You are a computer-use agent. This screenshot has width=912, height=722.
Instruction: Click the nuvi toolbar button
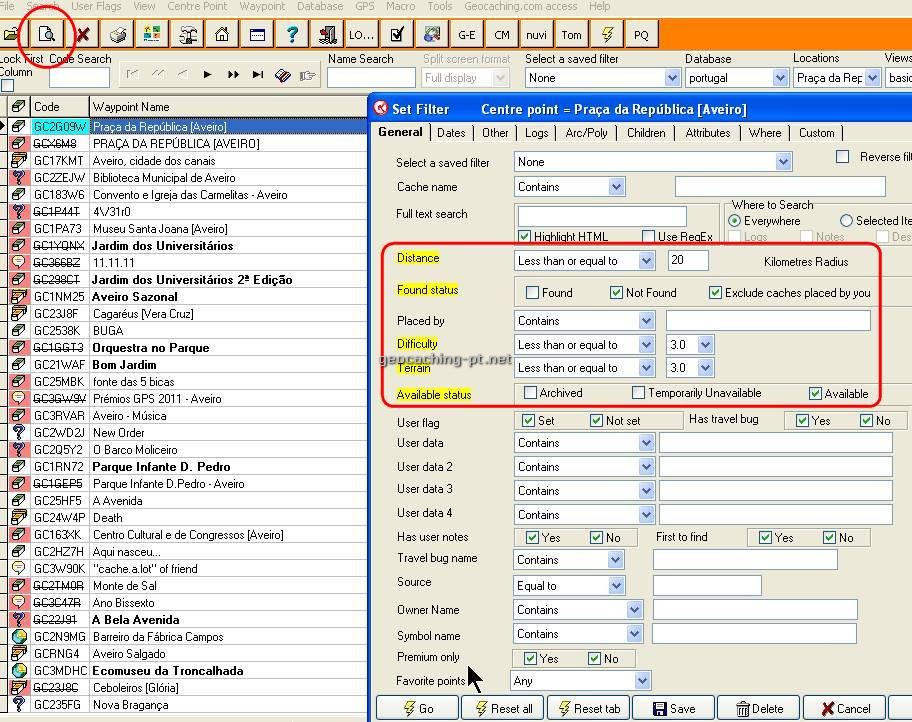536,34
